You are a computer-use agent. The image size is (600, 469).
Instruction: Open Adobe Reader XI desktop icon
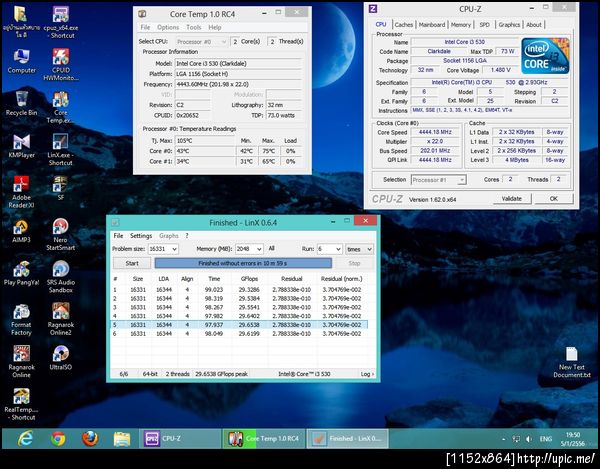[21, 192]
